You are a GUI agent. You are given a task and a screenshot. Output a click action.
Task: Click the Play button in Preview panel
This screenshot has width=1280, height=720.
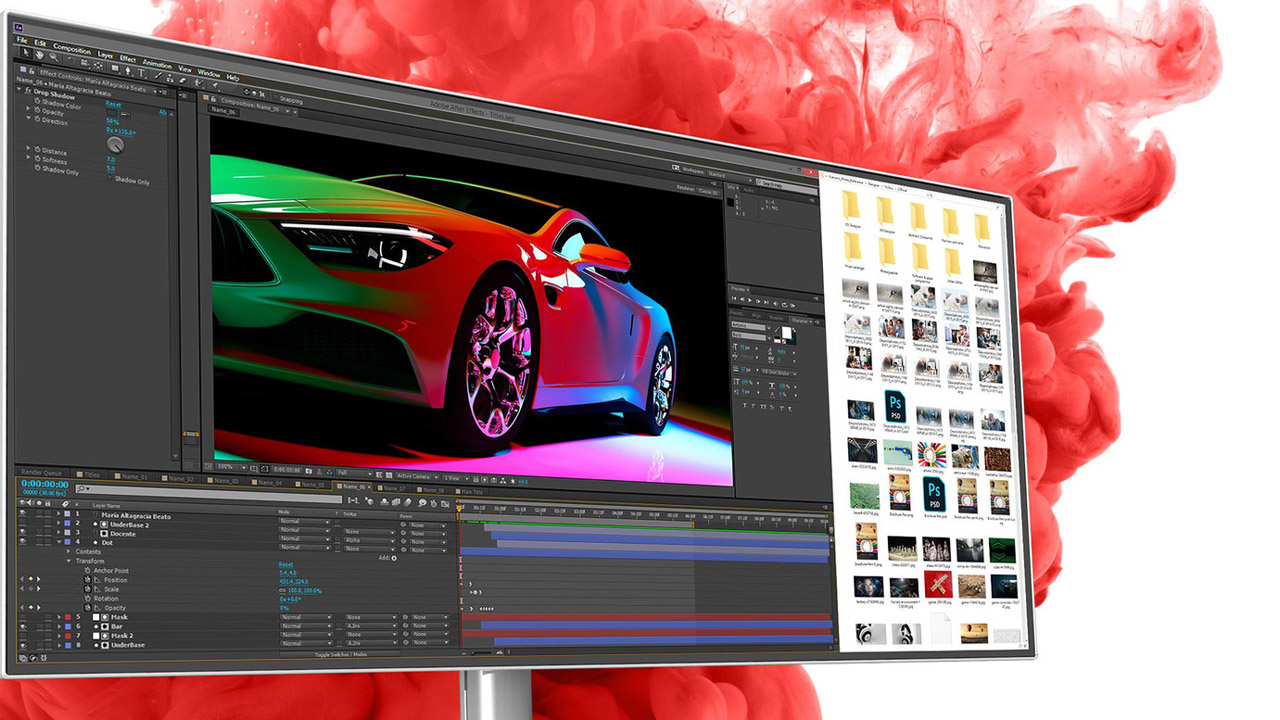click(750, 300)
